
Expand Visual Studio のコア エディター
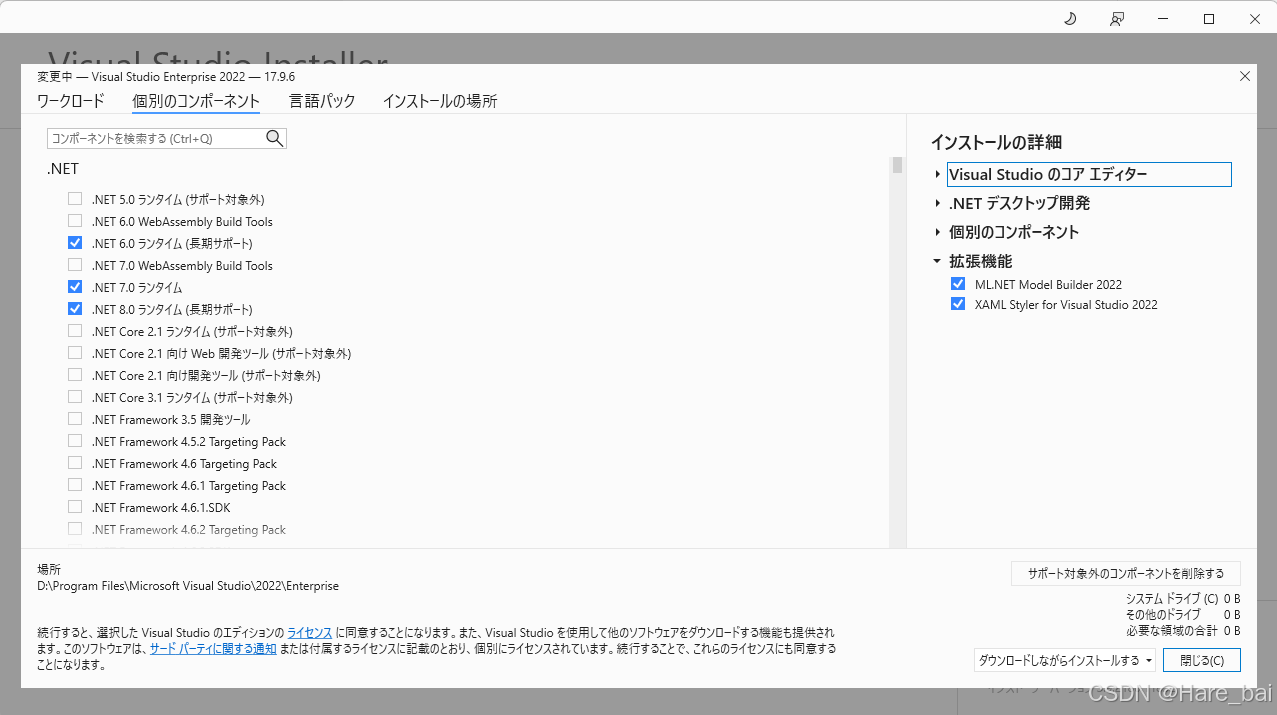pyautogui.click(x=937, y=175)
